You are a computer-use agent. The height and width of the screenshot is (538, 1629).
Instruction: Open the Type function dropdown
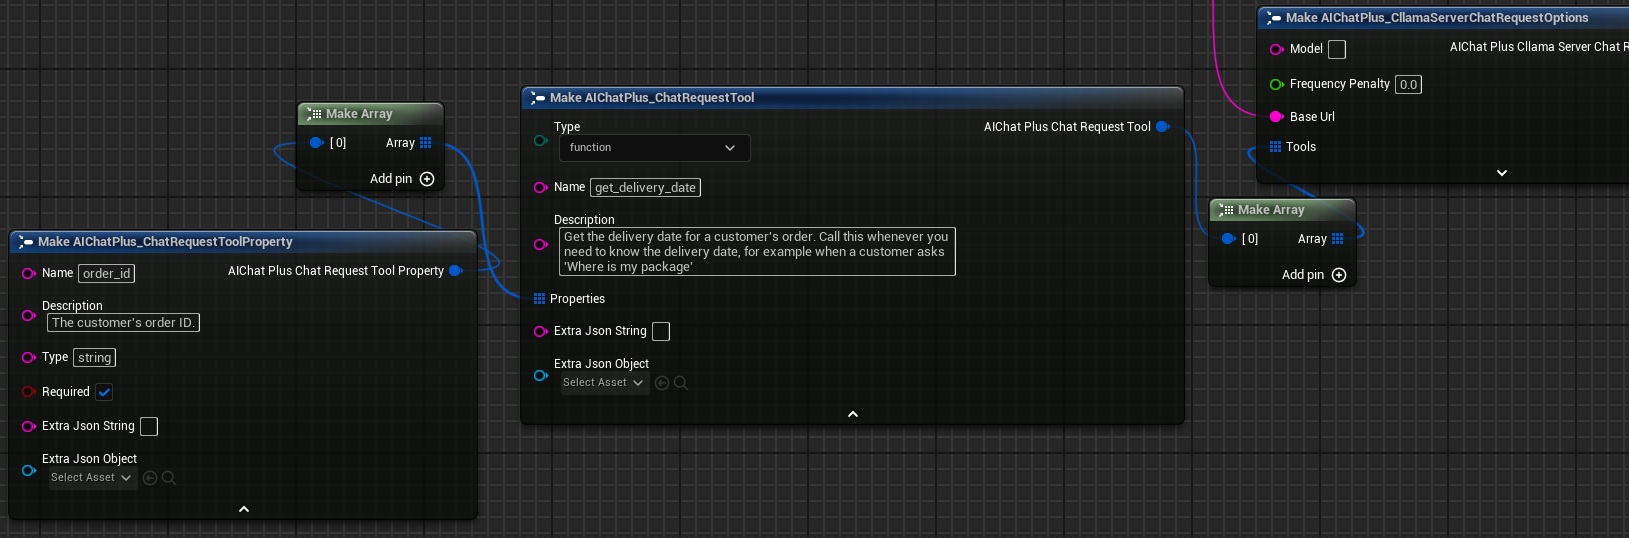pos(654,148)
